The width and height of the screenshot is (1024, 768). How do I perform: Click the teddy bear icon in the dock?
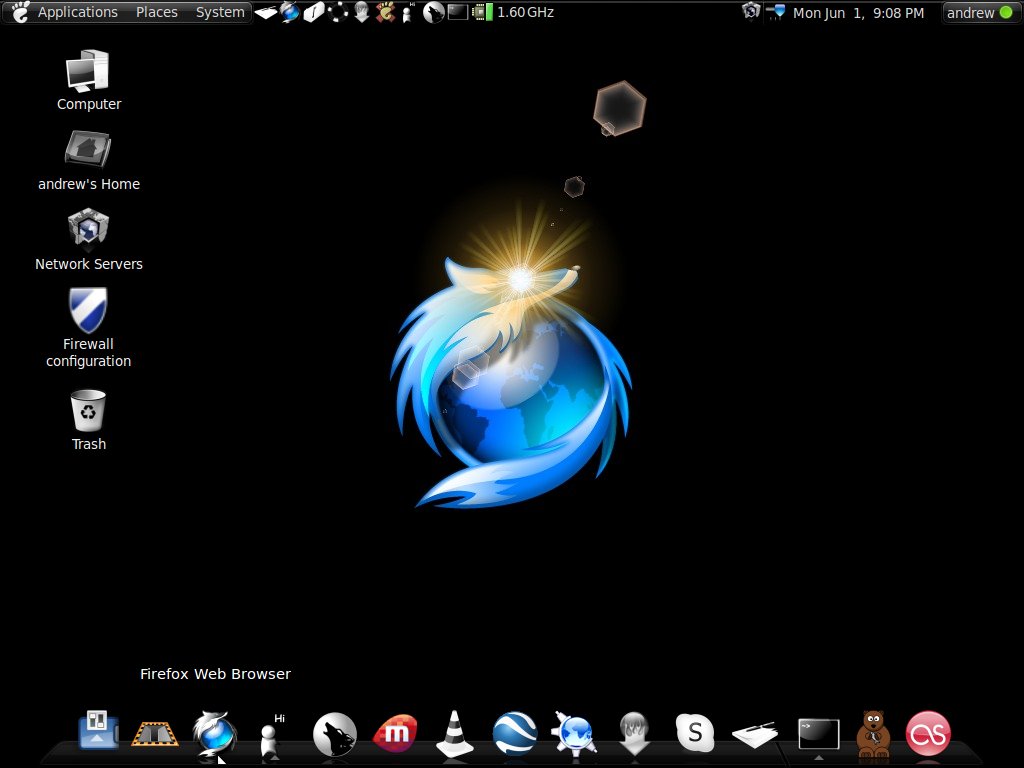[873, 735]
